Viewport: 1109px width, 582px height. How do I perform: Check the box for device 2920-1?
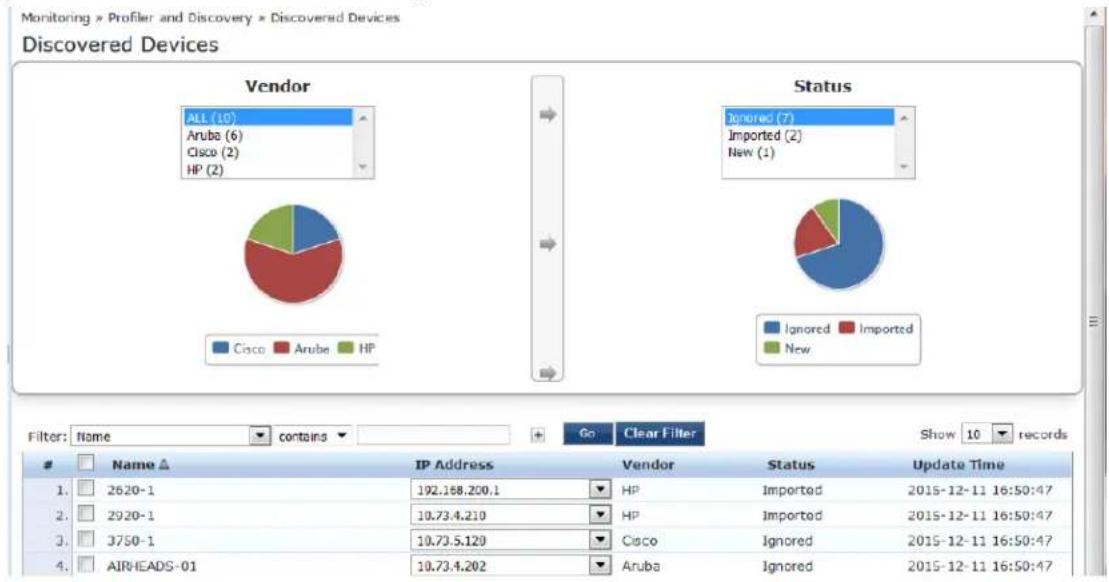[x=86, y=514]
